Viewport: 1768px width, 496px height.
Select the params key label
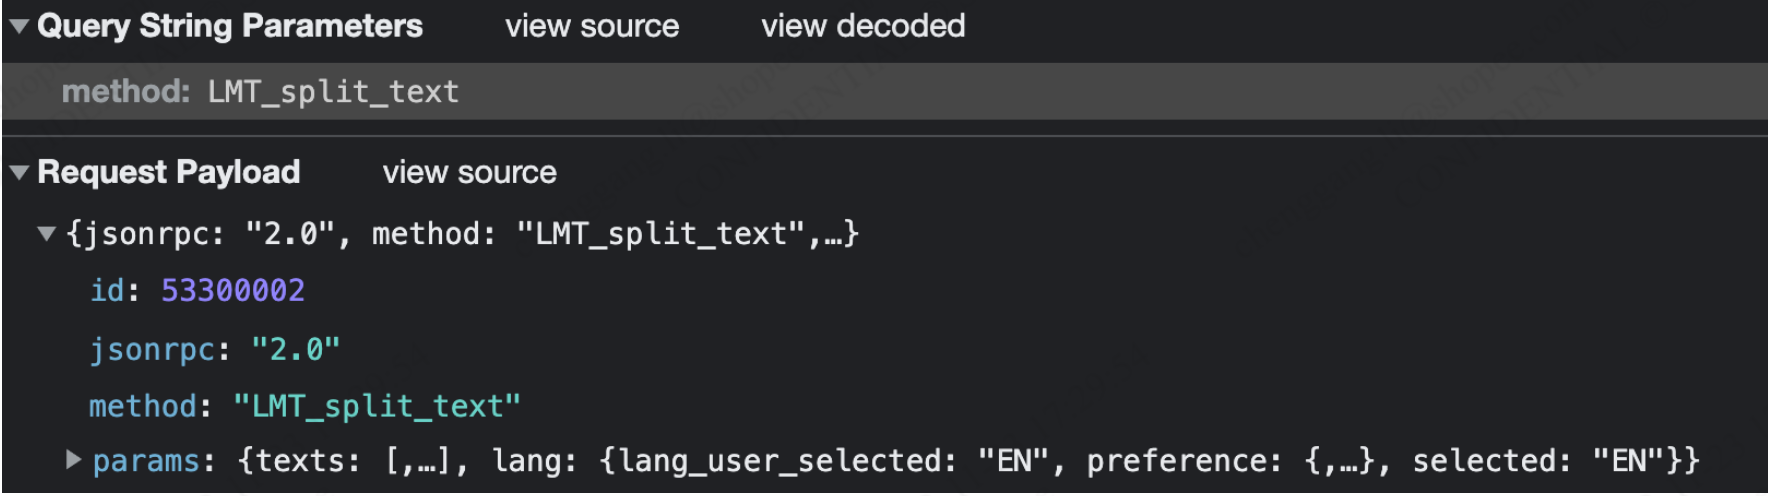tap(146, 461)
